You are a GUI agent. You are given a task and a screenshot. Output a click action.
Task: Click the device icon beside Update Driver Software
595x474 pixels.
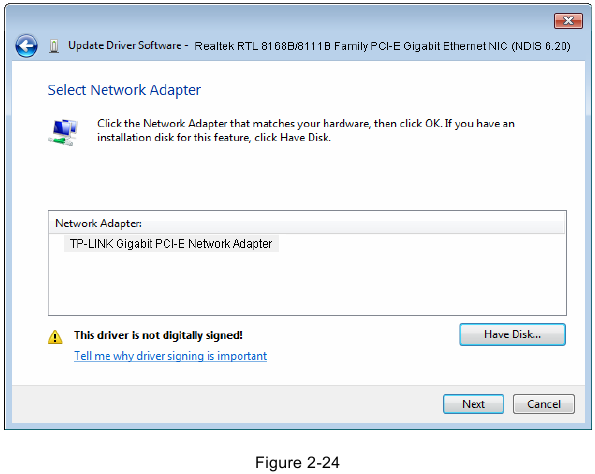point(54,46)
